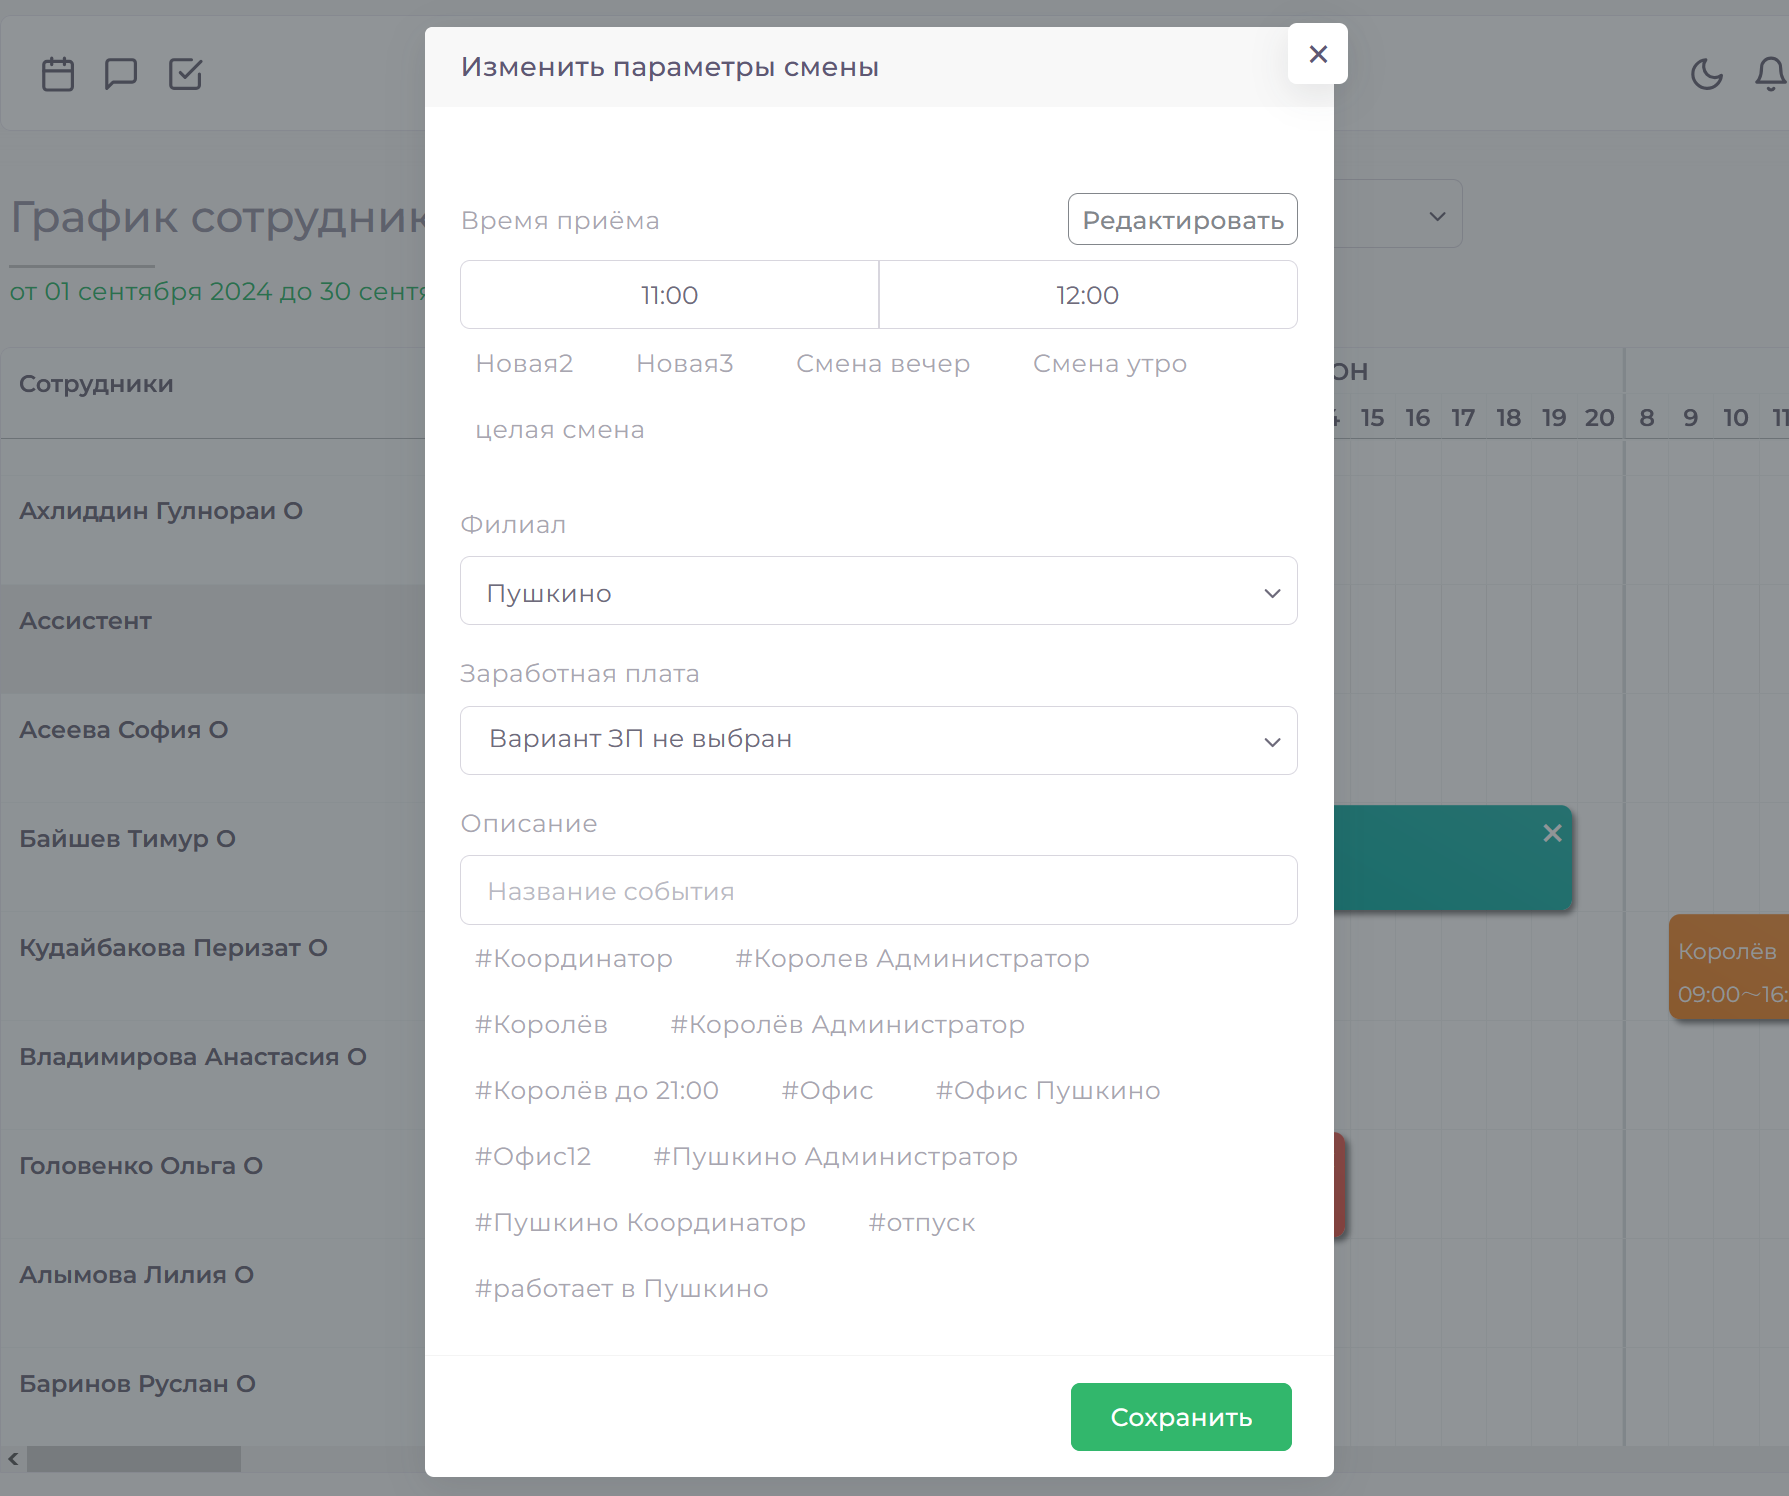
Task: Pick the целая смена preset
Action: [560, 429]
